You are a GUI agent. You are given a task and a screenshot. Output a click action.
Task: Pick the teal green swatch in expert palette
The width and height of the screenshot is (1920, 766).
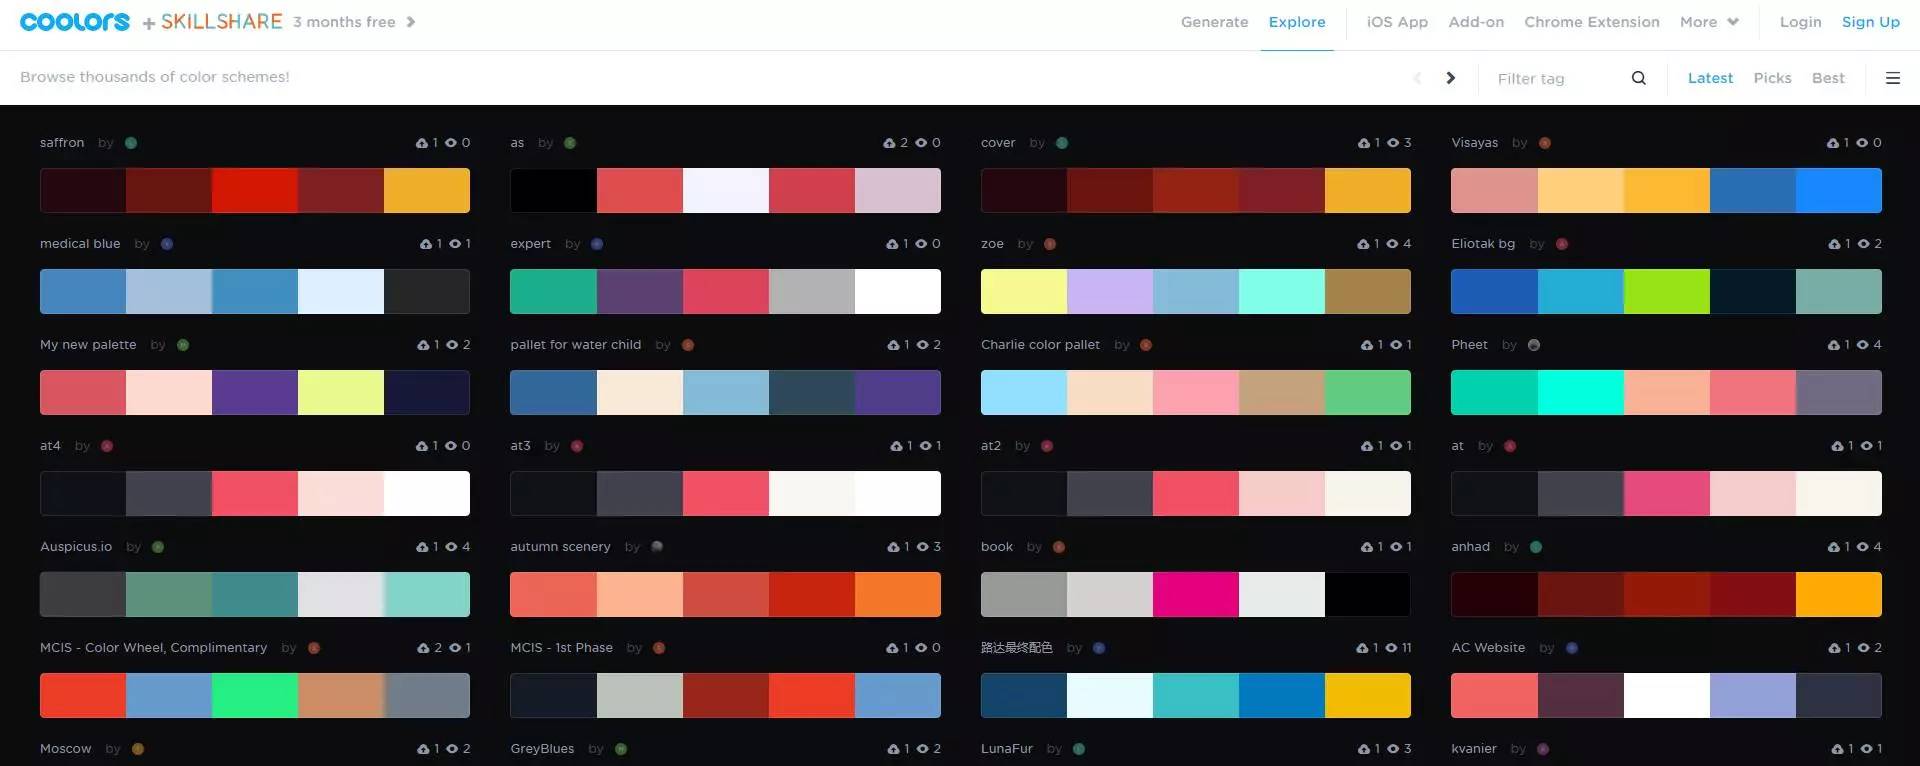pyautogui.click(x=553, y=291)
